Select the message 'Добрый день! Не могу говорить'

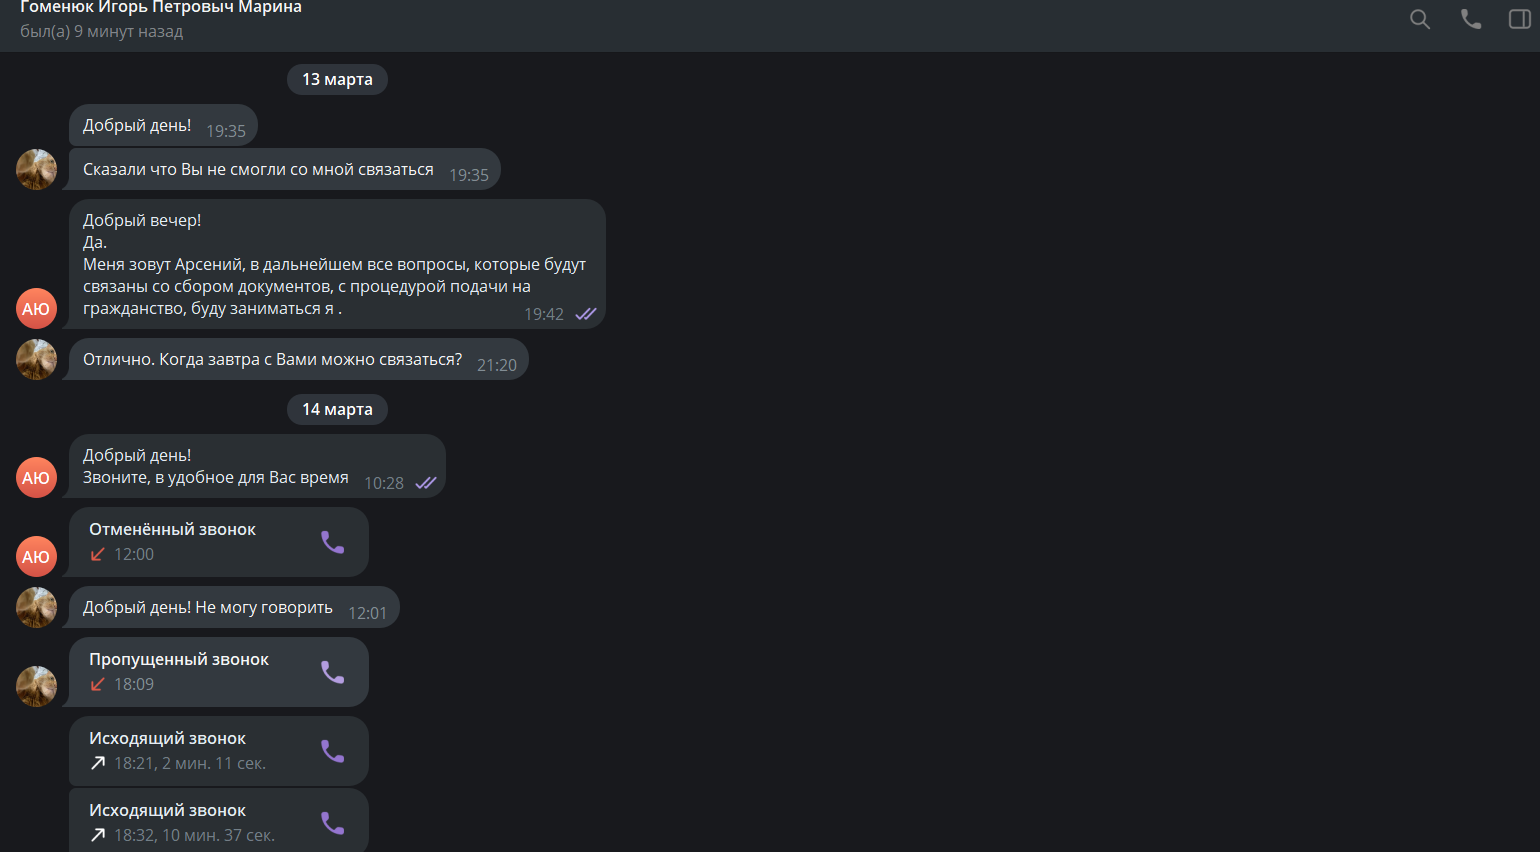click(234, 607)
